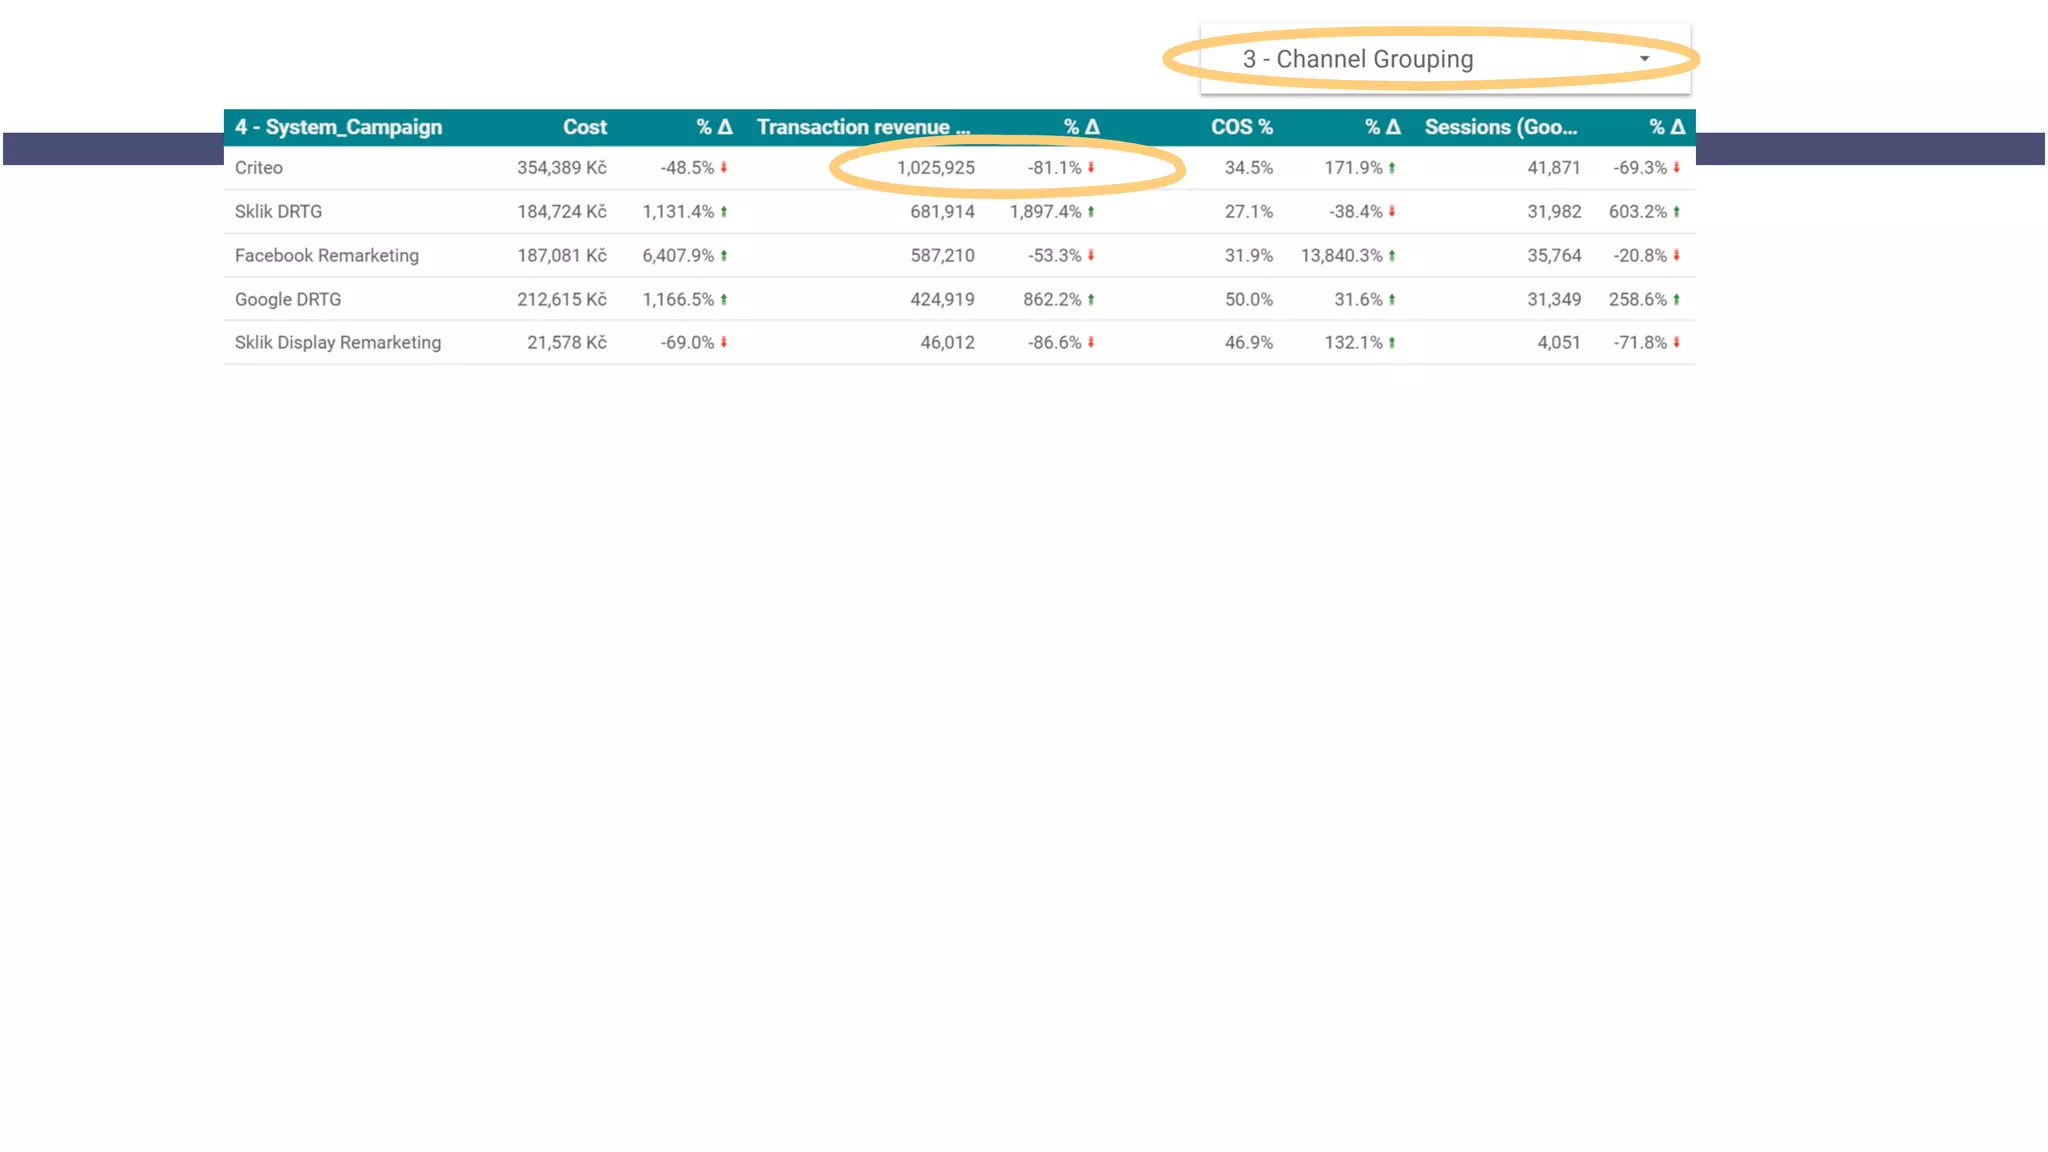The height and width of the screenshot is (1152, 2048).
Task: Click the Sklik Display Remarketing row label
Action: tap(337, 343)
